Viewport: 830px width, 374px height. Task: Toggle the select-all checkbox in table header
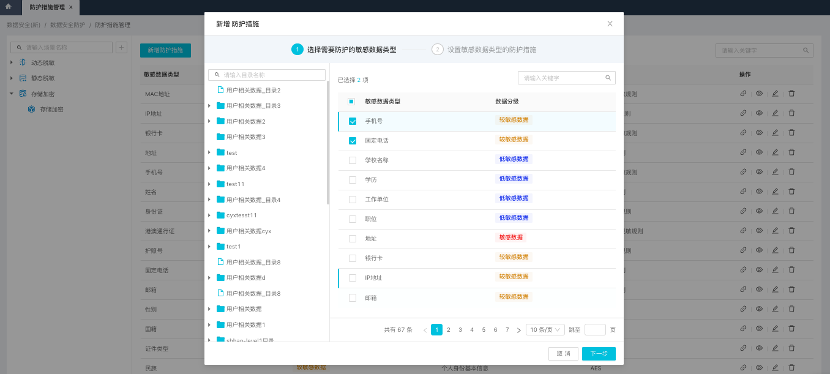tap(352, 101)
